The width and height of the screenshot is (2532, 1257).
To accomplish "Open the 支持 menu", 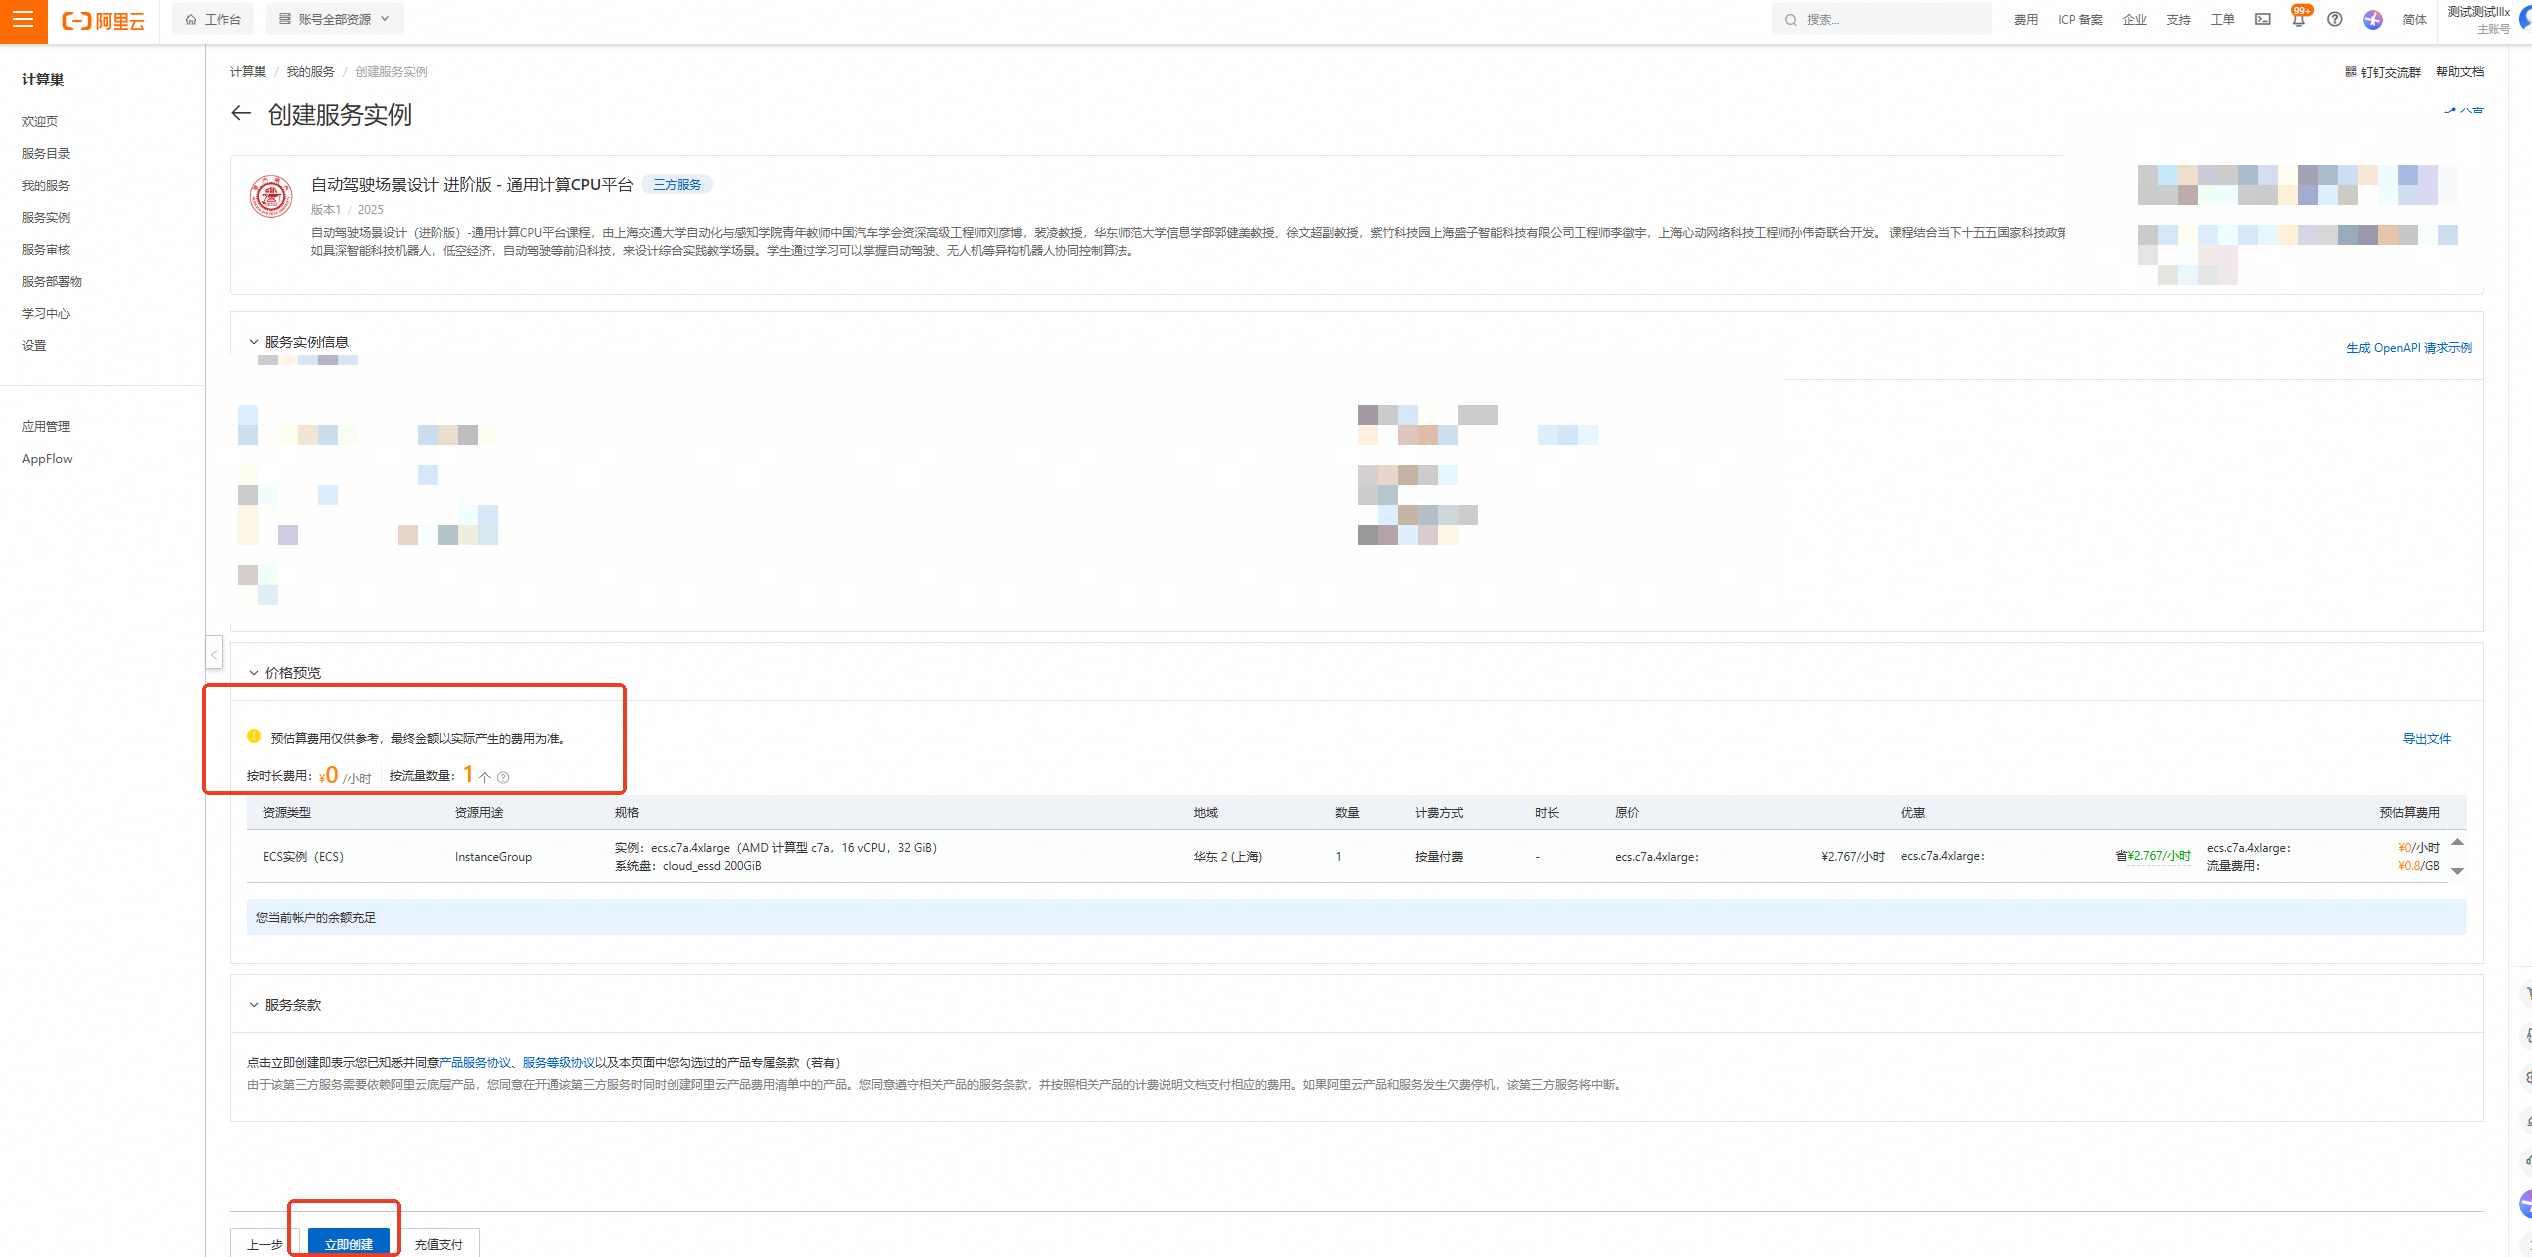I will tap(2178, 20).
